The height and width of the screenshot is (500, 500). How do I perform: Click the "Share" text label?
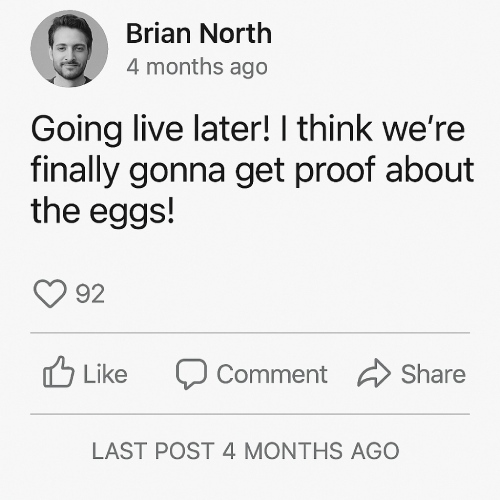click(433, 374)
